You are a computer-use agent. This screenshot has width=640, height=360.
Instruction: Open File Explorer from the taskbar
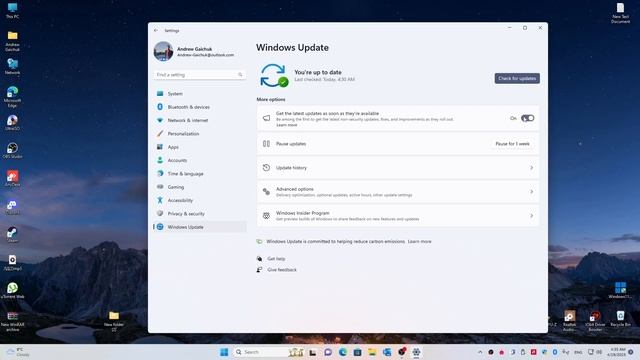click(x=372, y=352)
